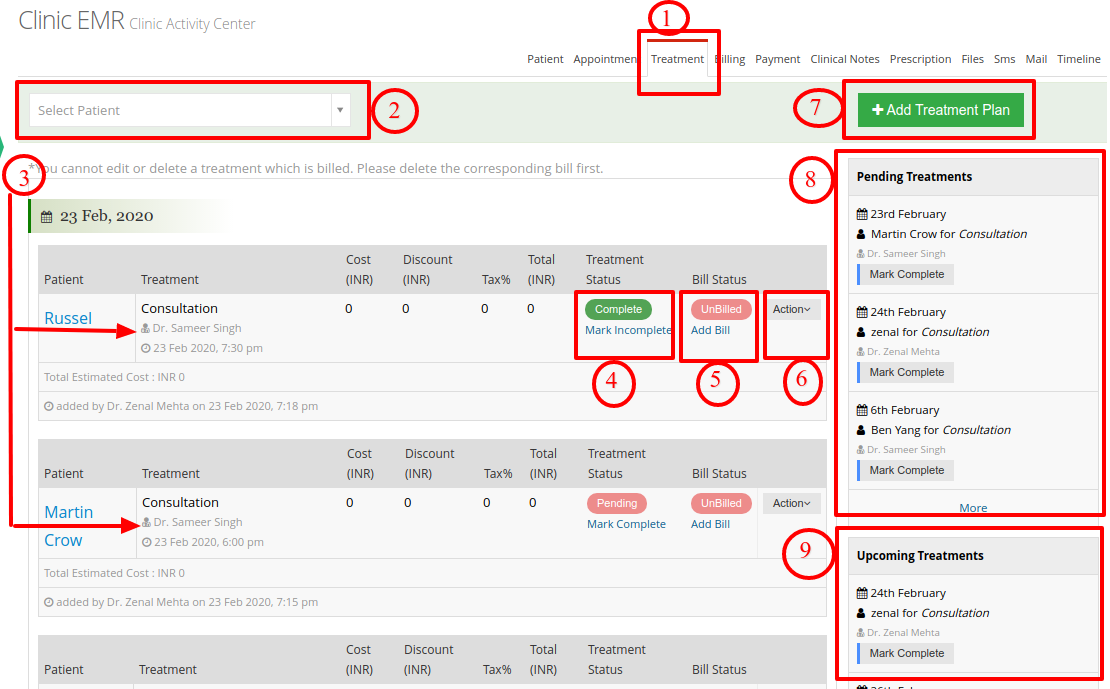Click the Upcoming Treatments panel heading
The image size is (1110, 689).
920,556
